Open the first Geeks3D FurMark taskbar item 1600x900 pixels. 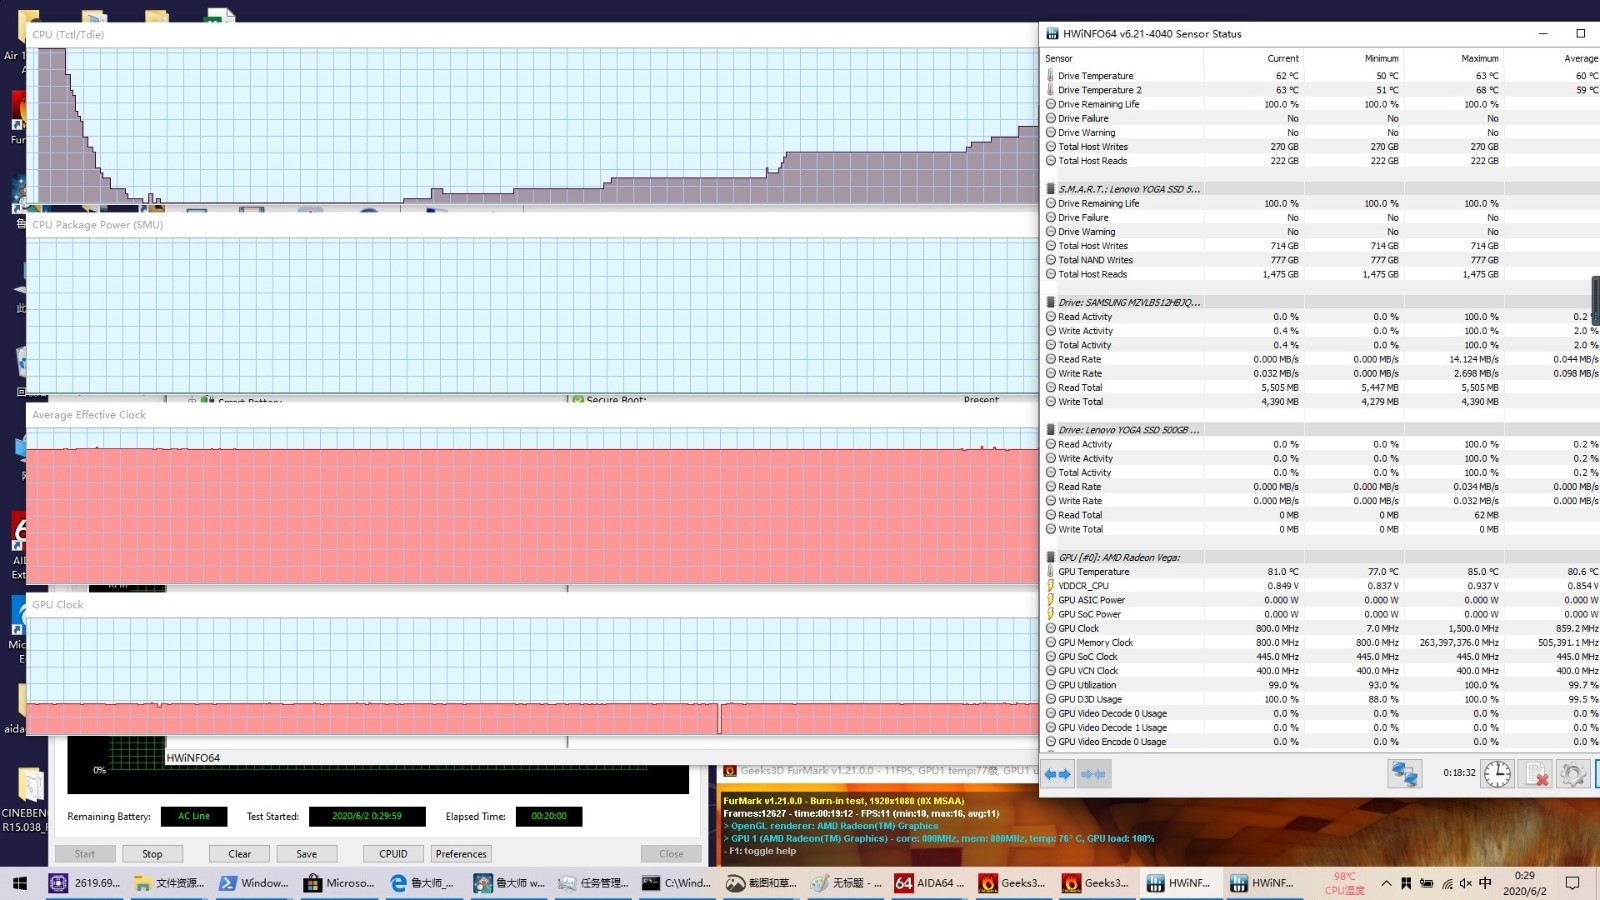[1013, 883]
